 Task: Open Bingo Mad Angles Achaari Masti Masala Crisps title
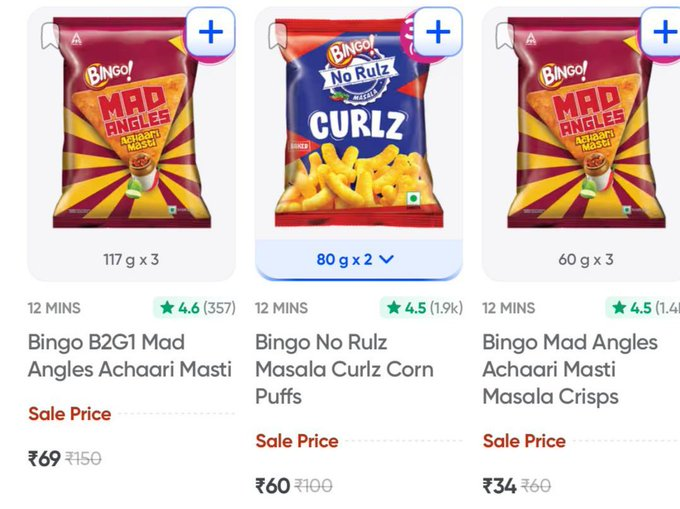(x=570, y=369)
